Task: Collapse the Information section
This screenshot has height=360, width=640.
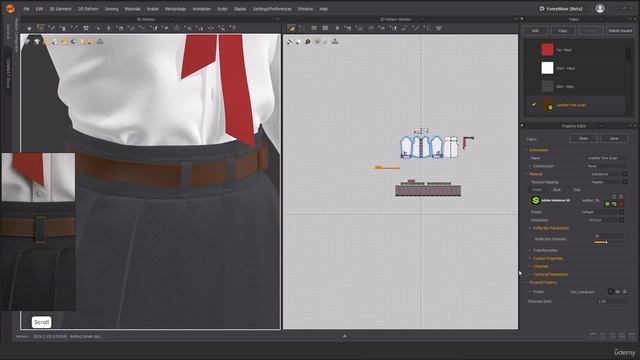Action: 526,150
